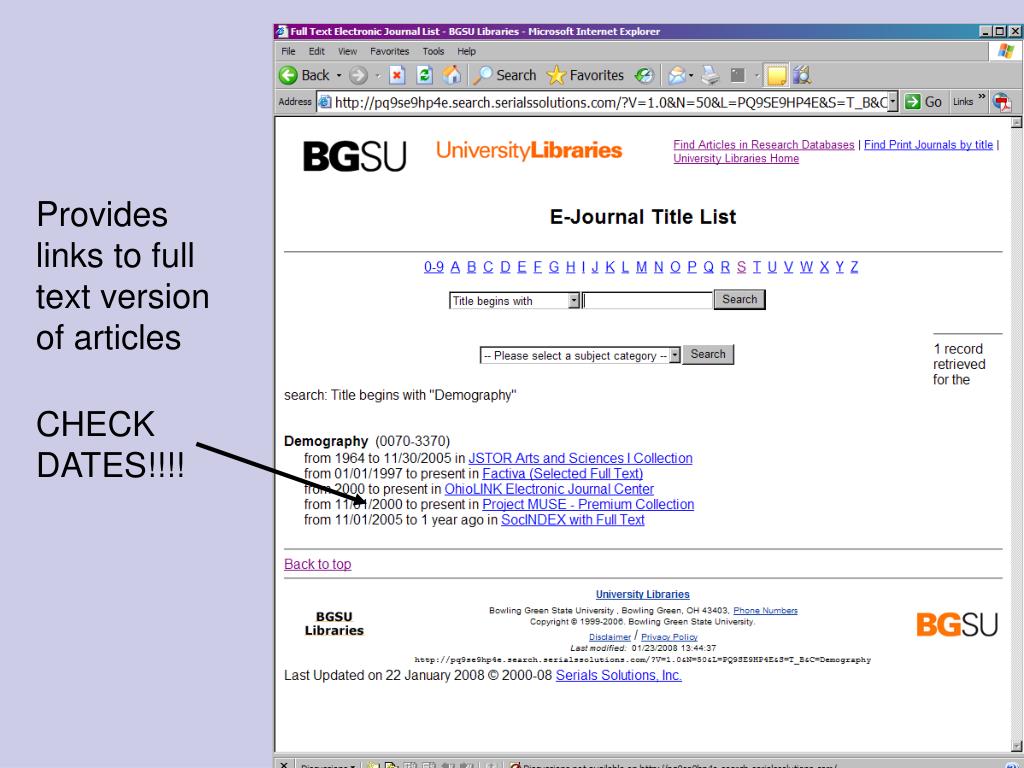Click Search button next to subject category
The width and height of the screenshot is (1024, 768).
(x=708, y=355)
